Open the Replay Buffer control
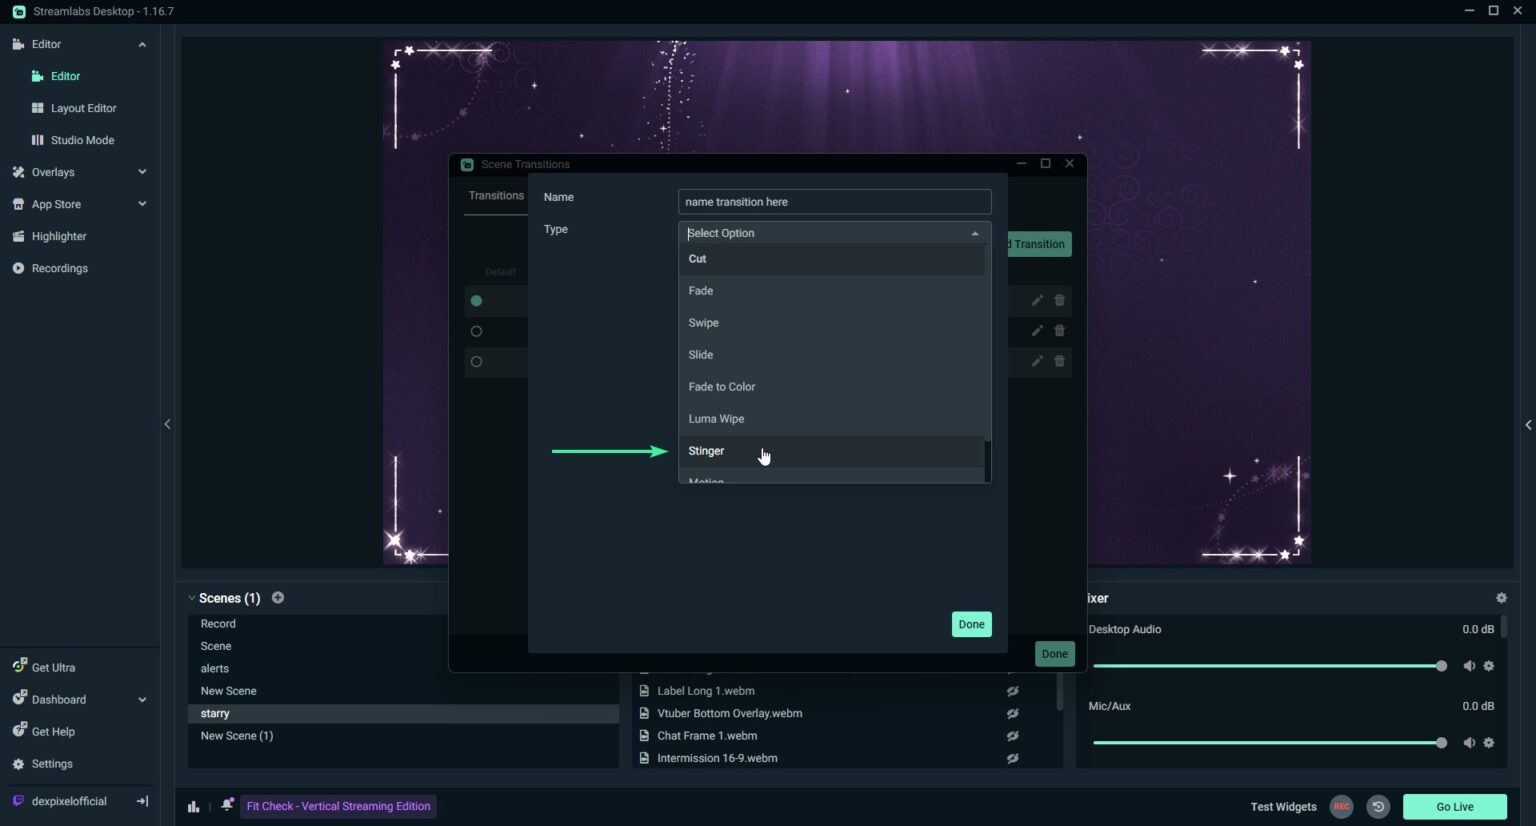This screenshot has width=1536, height=826. click(x=1379, y=806)
